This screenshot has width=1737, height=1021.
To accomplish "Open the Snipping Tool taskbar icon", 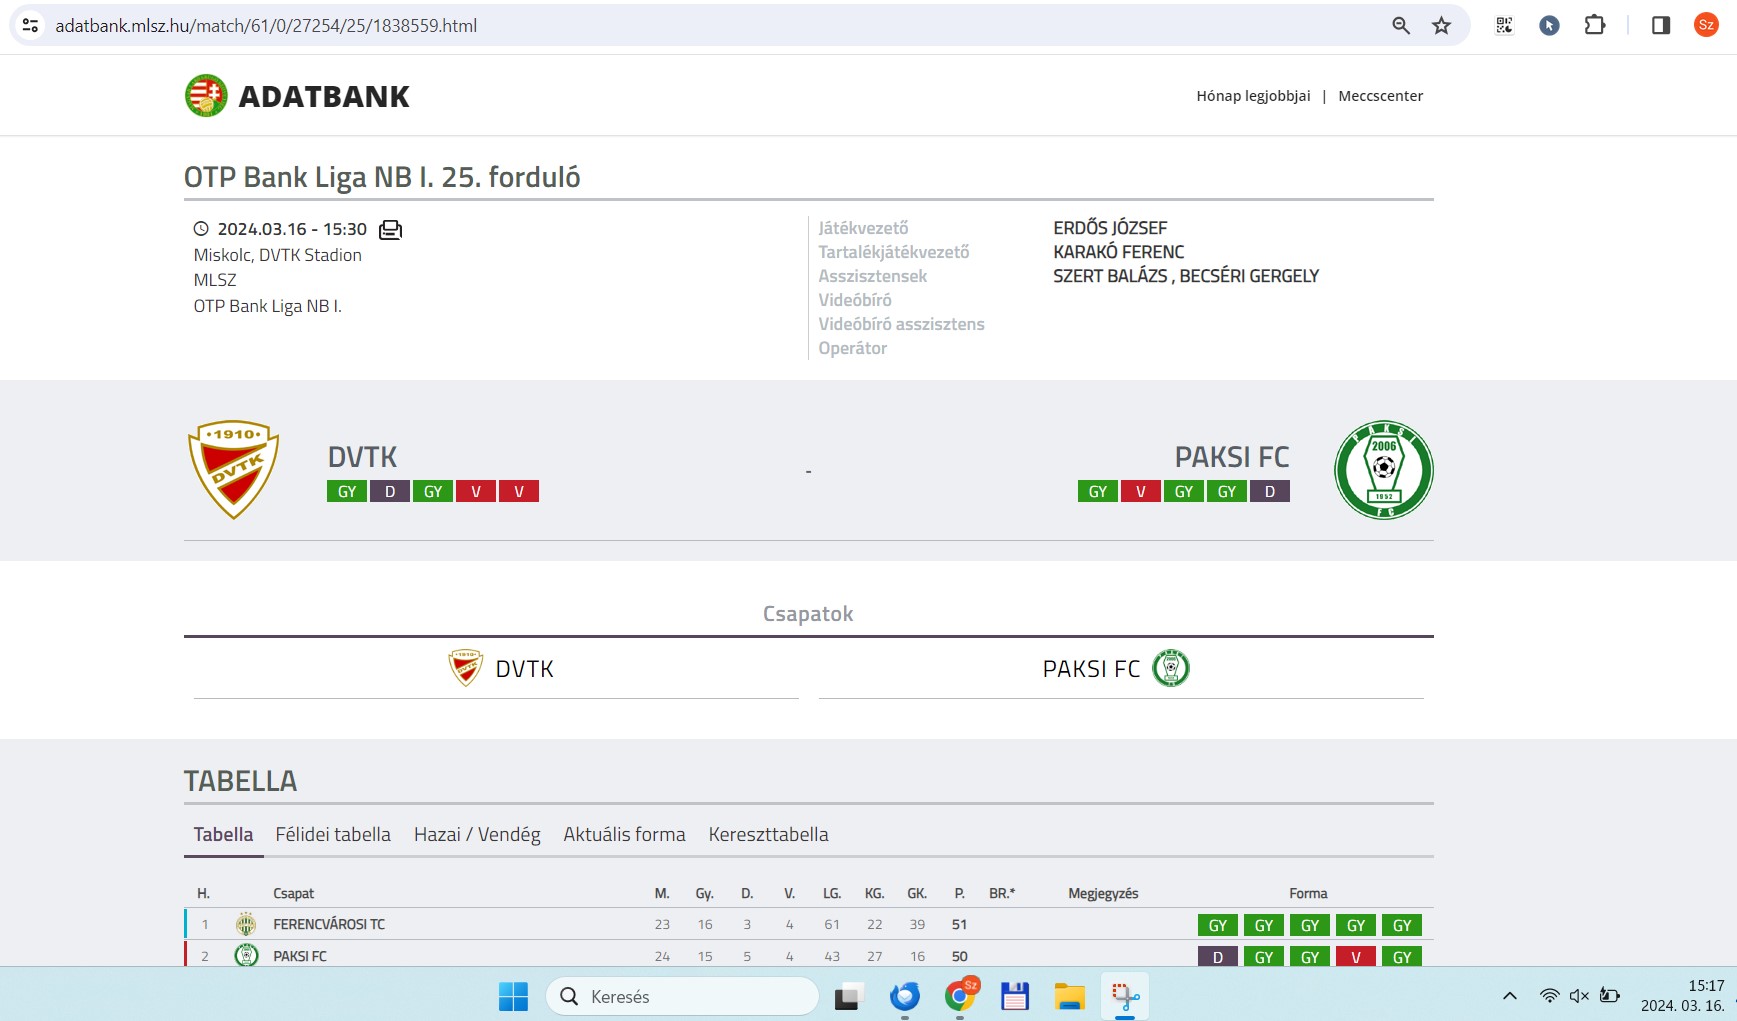I will 1125,996.
